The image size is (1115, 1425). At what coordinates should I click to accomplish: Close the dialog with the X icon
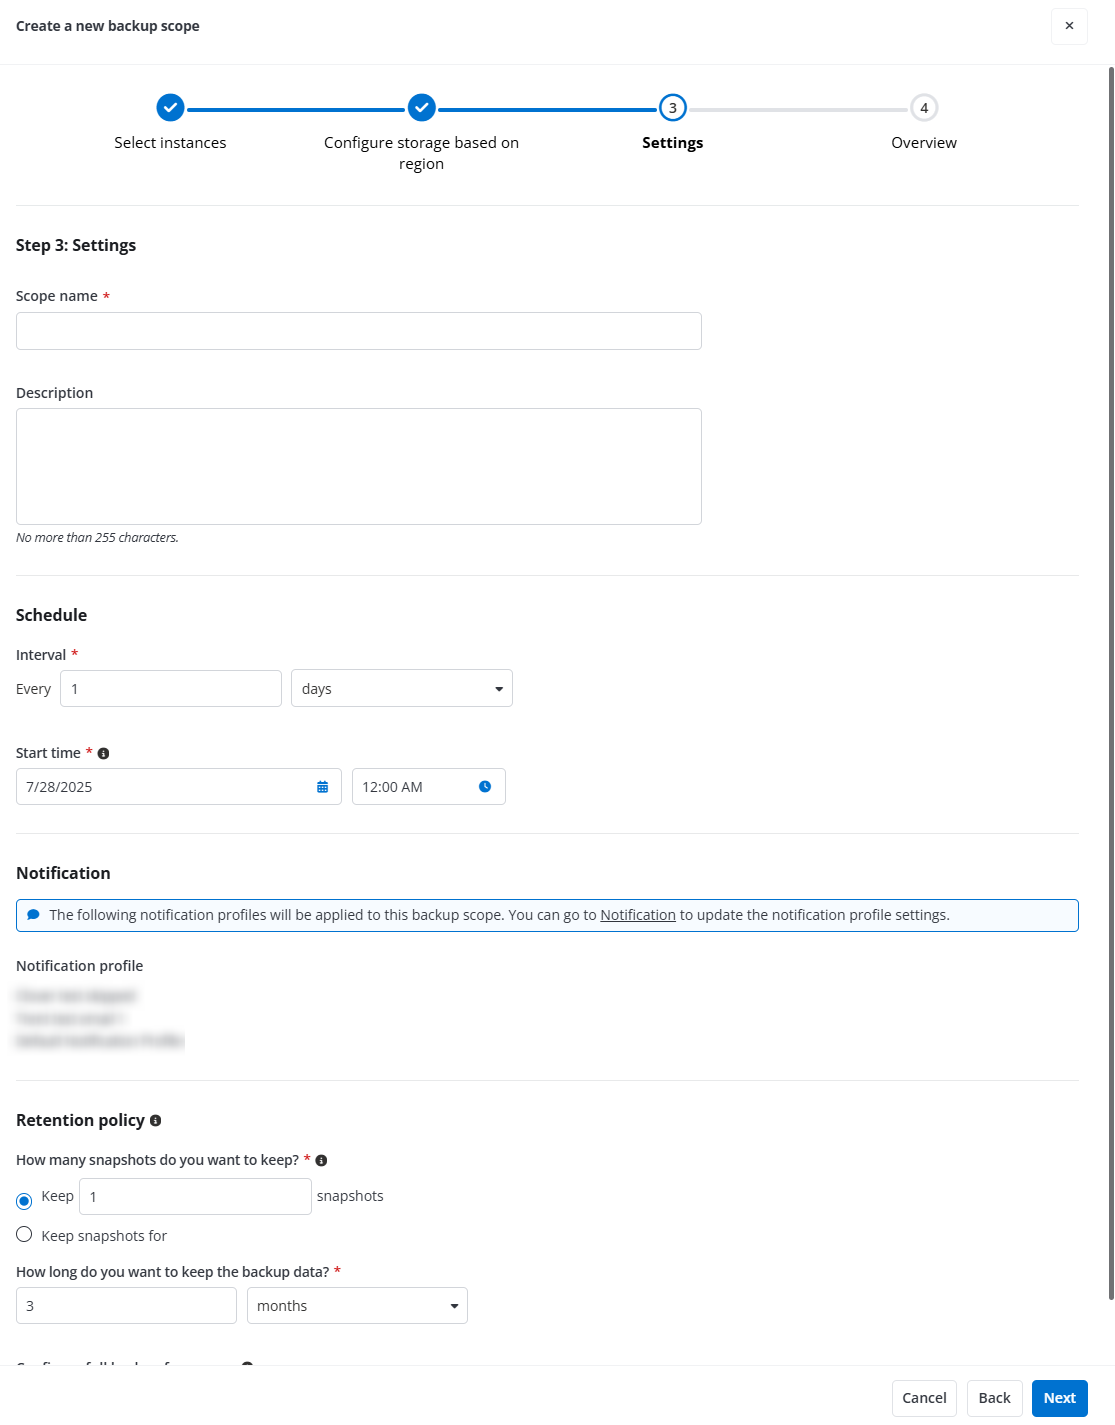[1069, 26]
